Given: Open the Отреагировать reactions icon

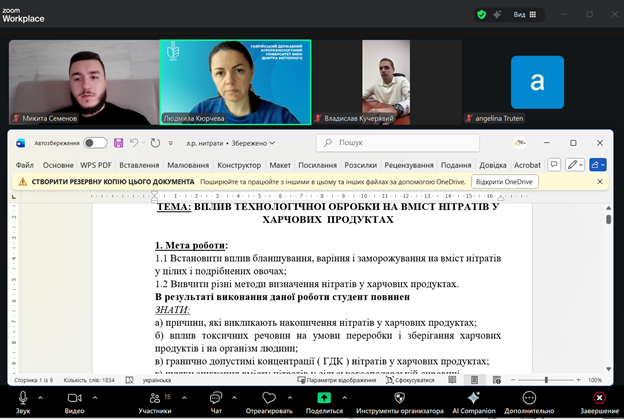Looking at the screenshot, I should (x=268, y=398).
